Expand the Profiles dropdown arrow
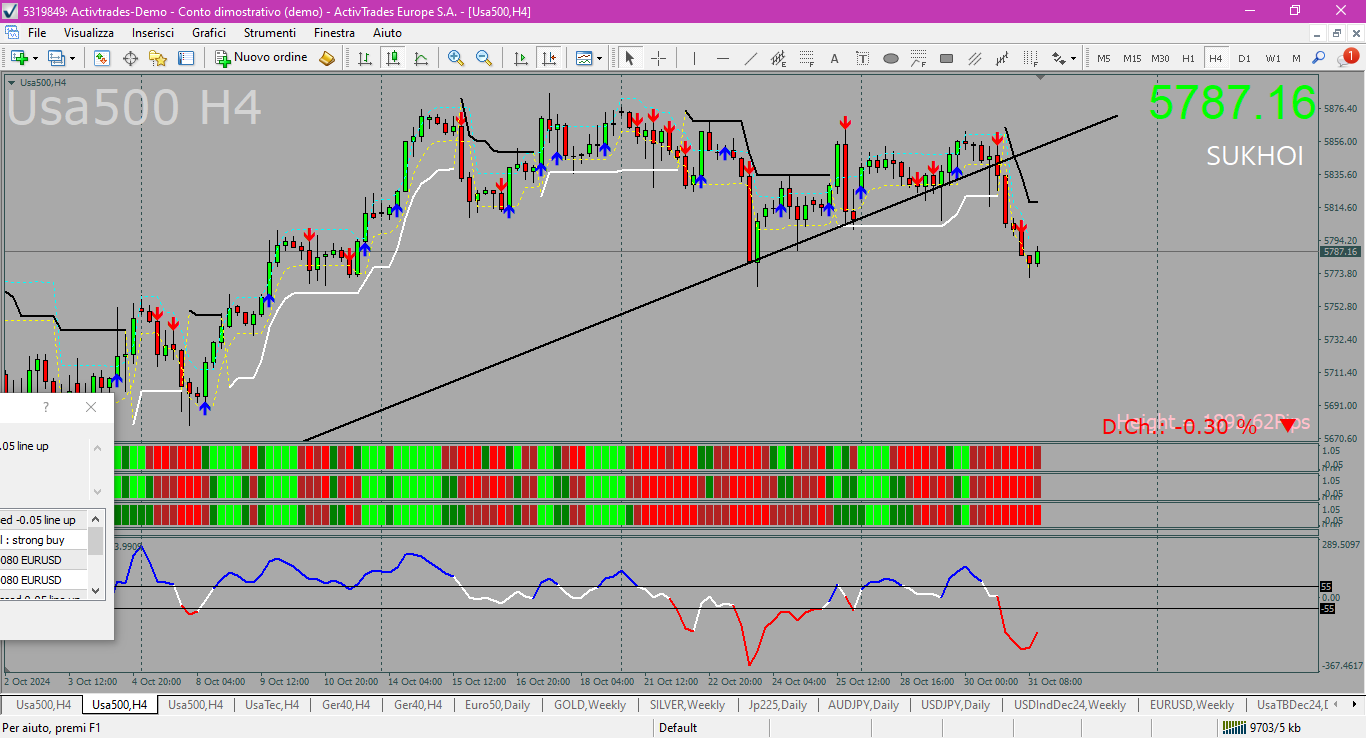The image size is (1366, 738). tap(72, 58)
